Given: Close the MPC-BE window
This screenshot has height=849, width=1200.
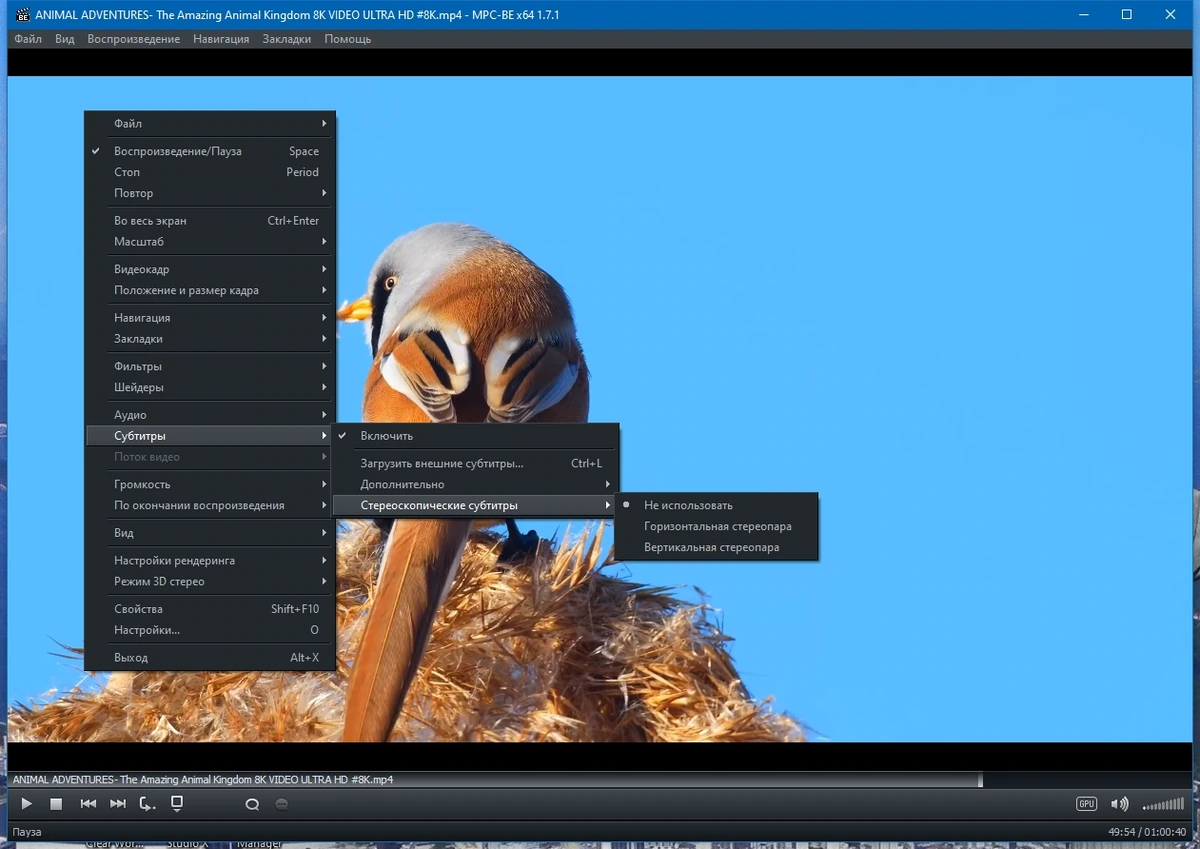Looking at the screenshot, I should click(1171, 15).
